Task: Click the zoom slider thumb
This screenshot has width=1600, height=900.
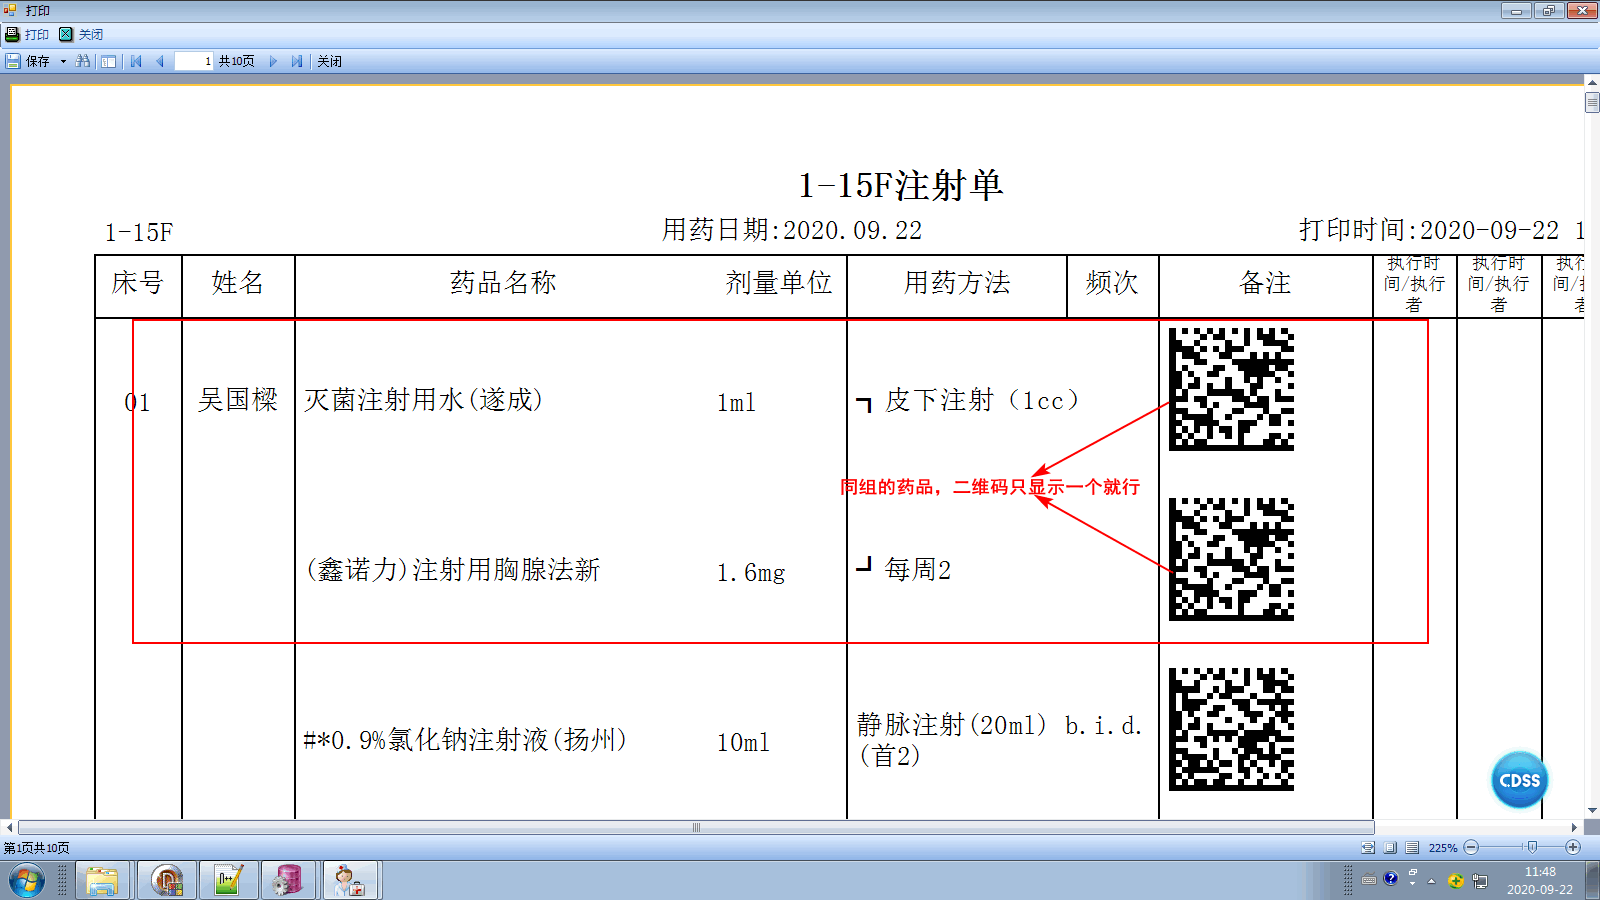Action: [x=1532, y=847]
